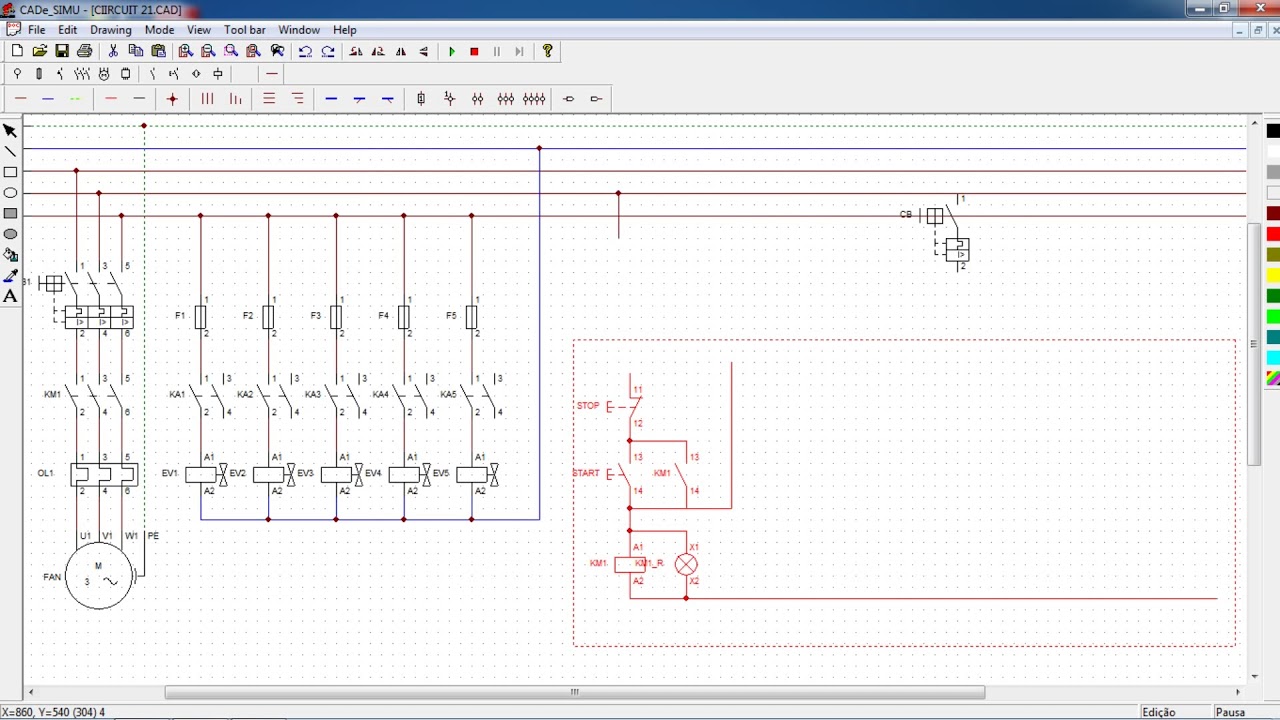Select the filled ellipse tool
The height and width of the screenshot is (720, 1280).
pyautogui.click(x=10, y=234)
